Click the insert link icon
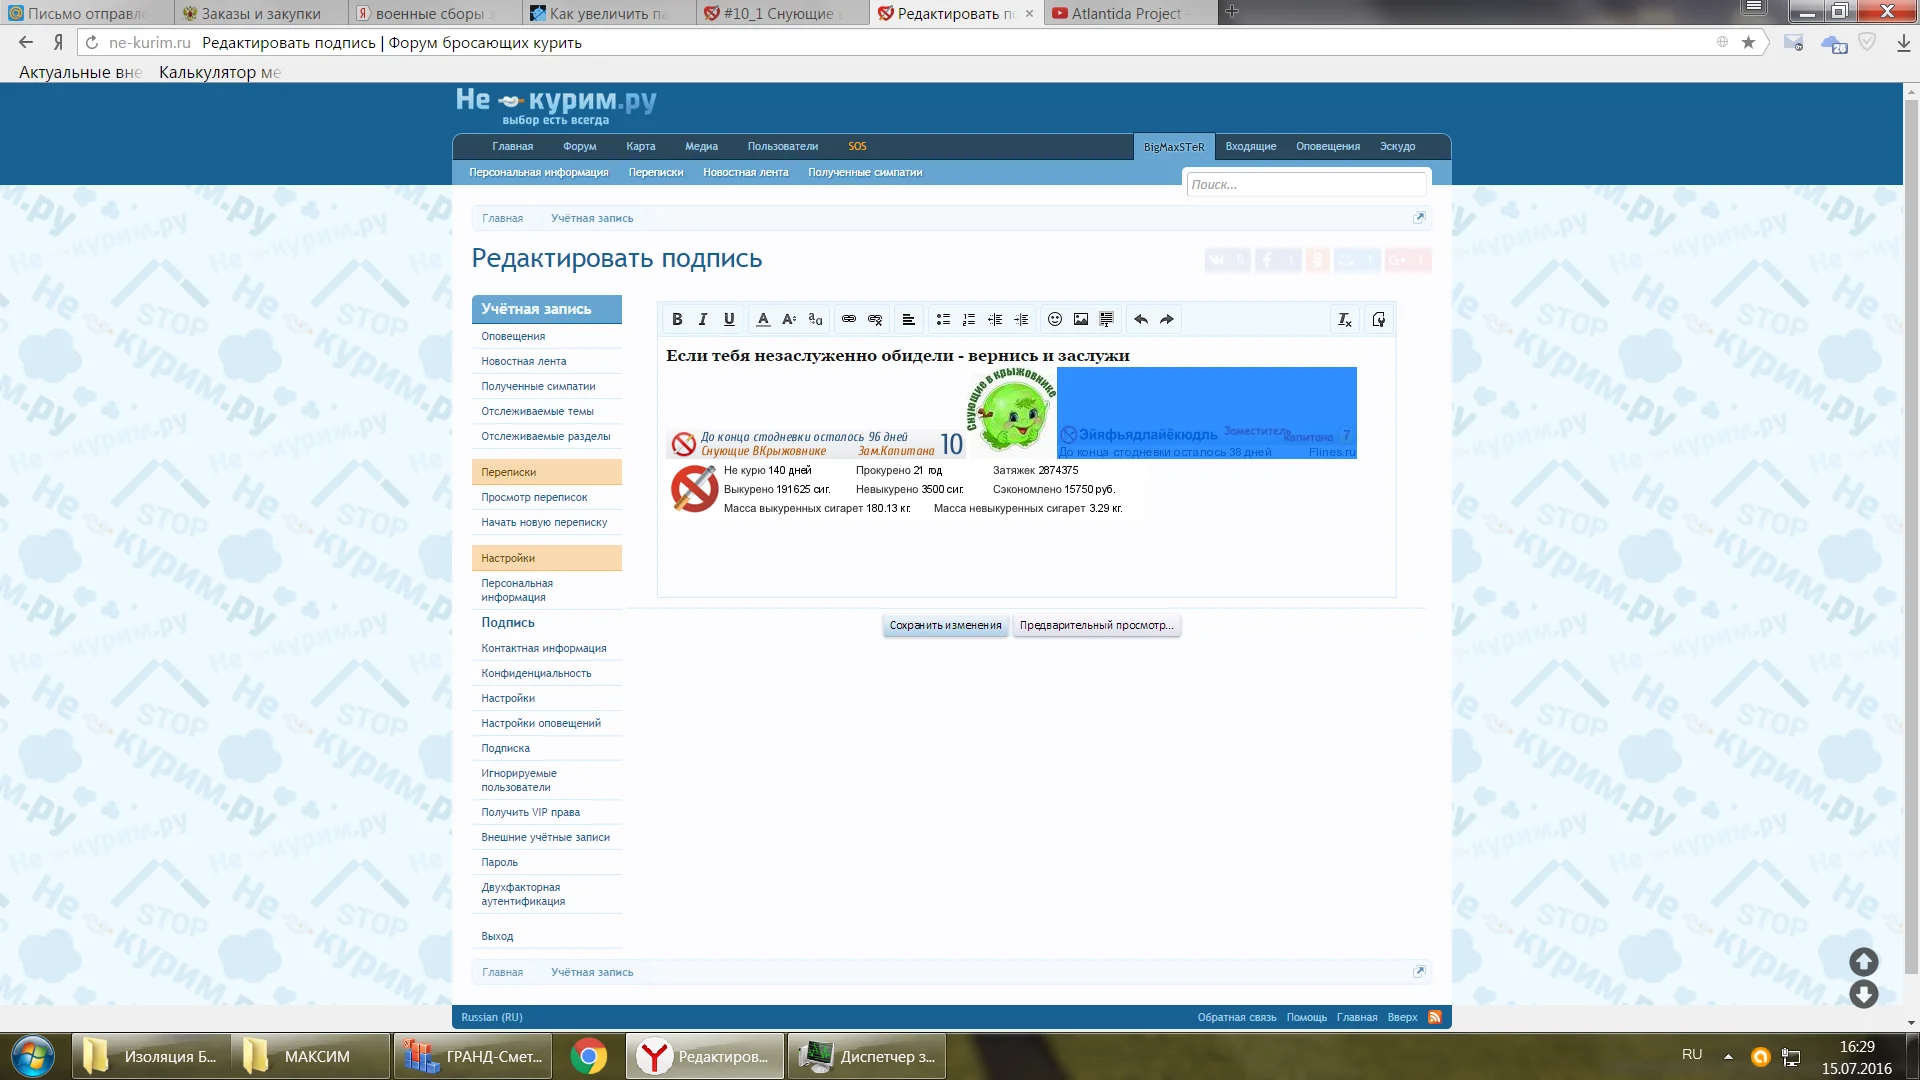 tap(849, 319)
